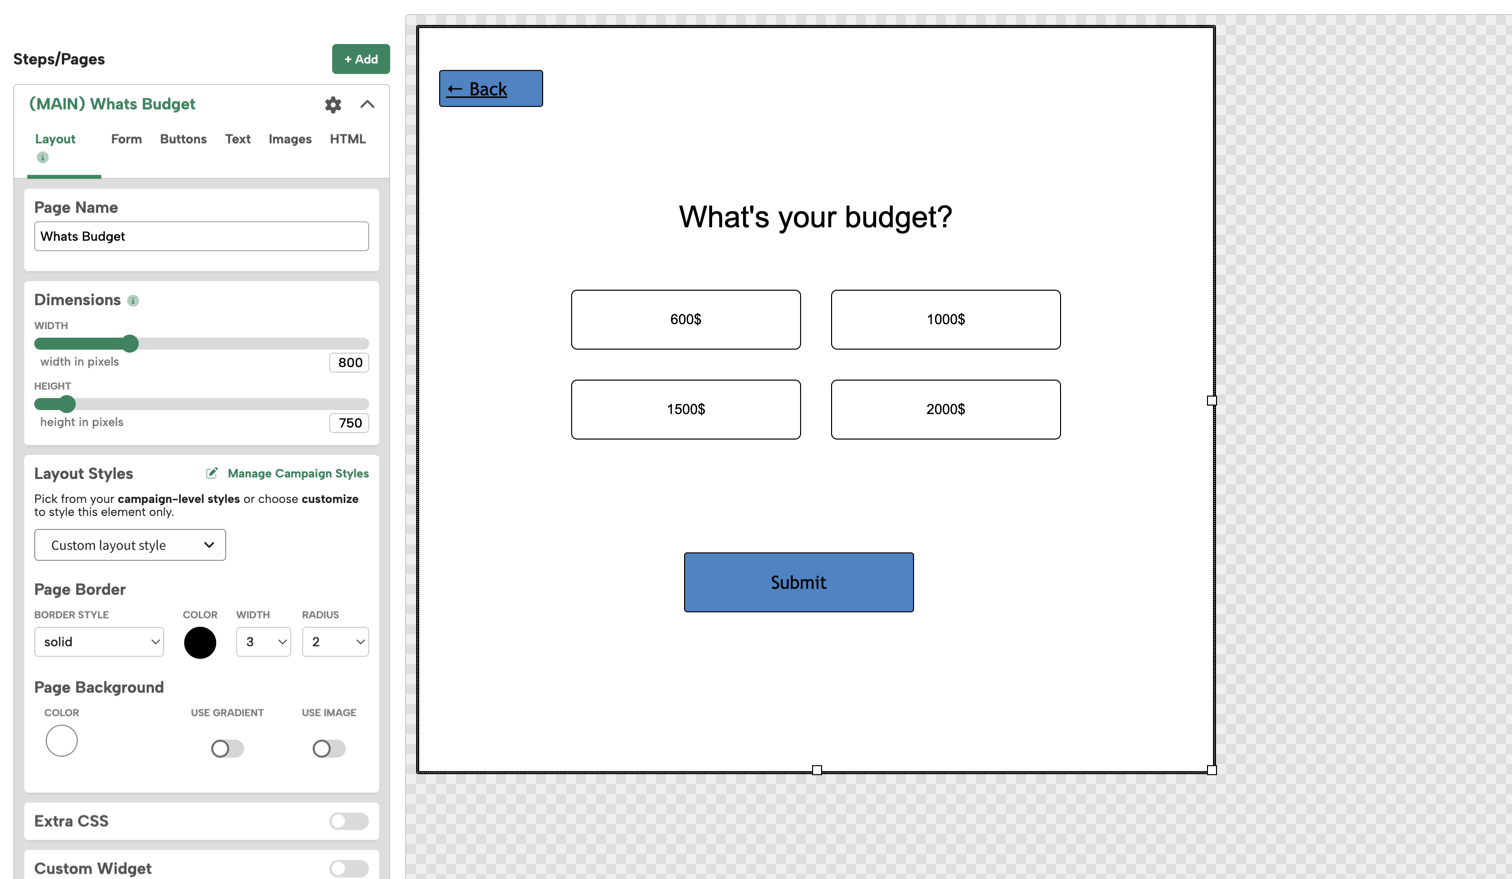Open the border Radius dropdown
Screen dimensions: 1512x879
335,642
